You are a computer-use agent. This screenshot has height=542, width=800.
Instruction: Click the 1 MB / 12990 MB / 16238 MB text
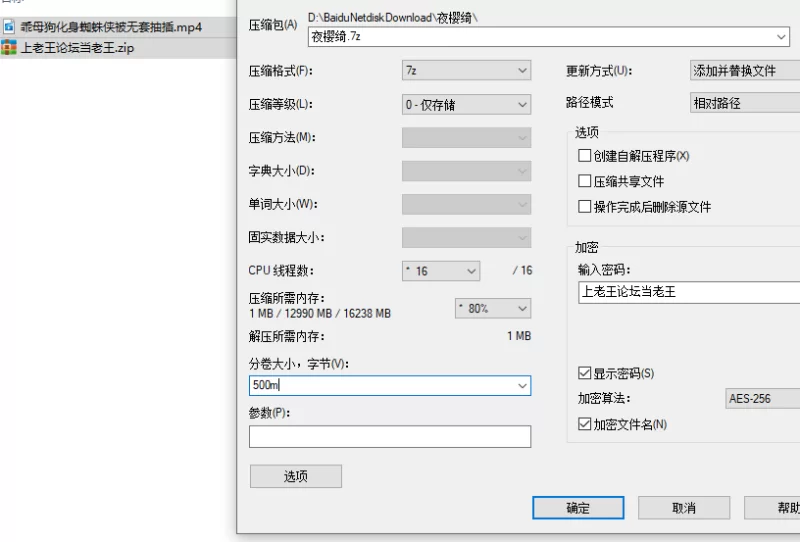[x=320, y=313]
